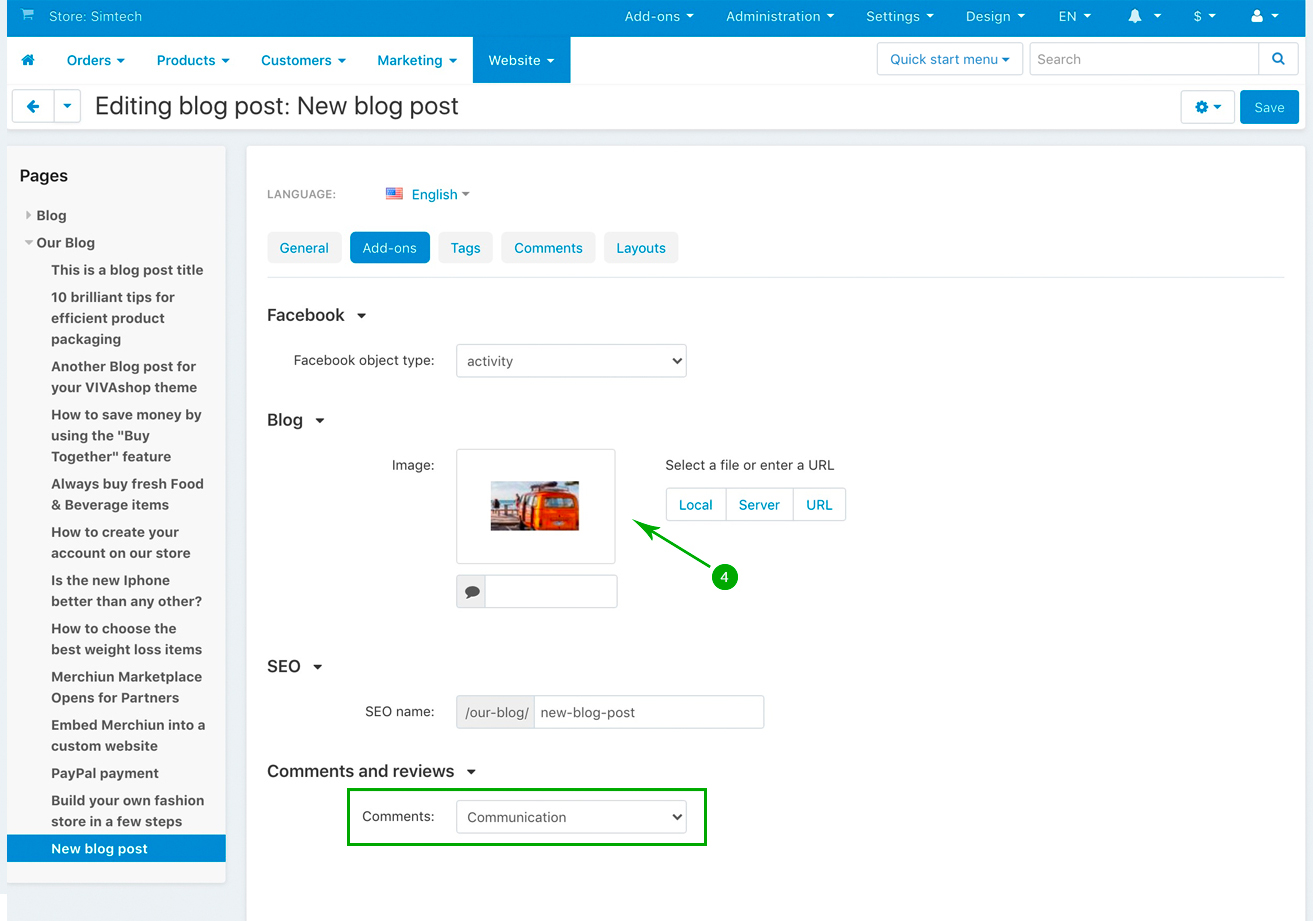Open the notifications bell menu
This screenshot has height=921, width=1313.
(1144, 17)
